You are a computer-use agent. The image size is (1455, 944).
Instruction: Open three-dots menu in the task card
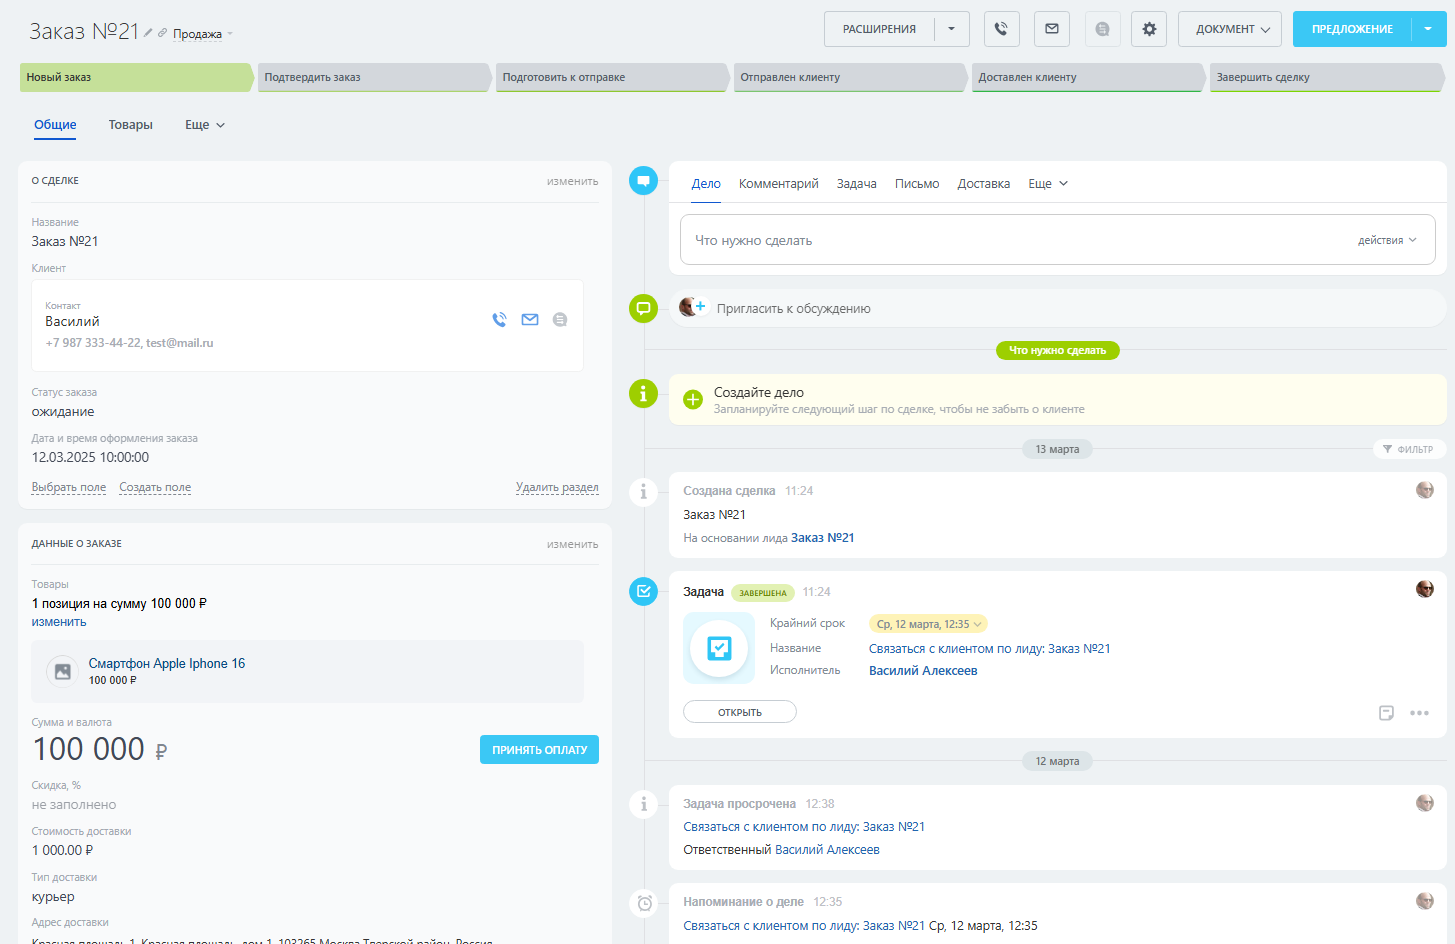coord(1419,713)
